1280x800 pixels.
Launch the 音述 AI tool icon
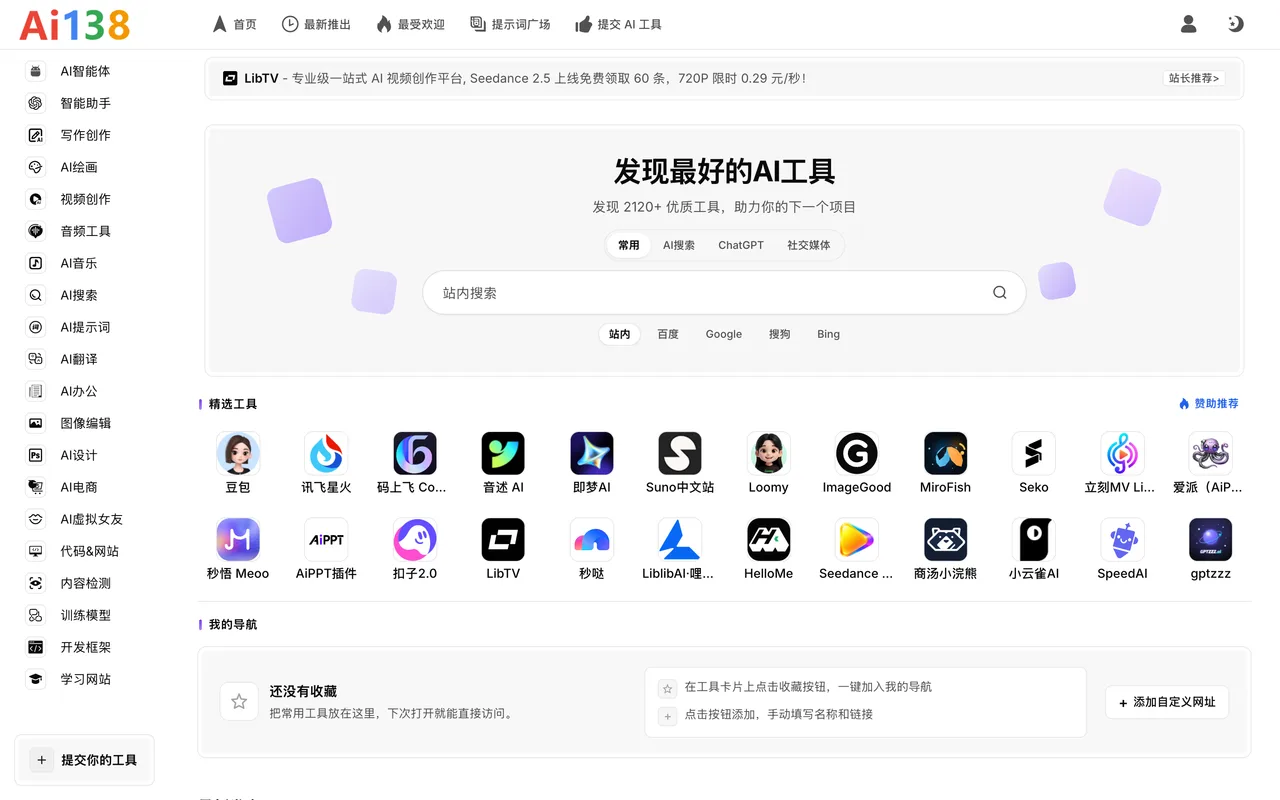pos(503,453)
